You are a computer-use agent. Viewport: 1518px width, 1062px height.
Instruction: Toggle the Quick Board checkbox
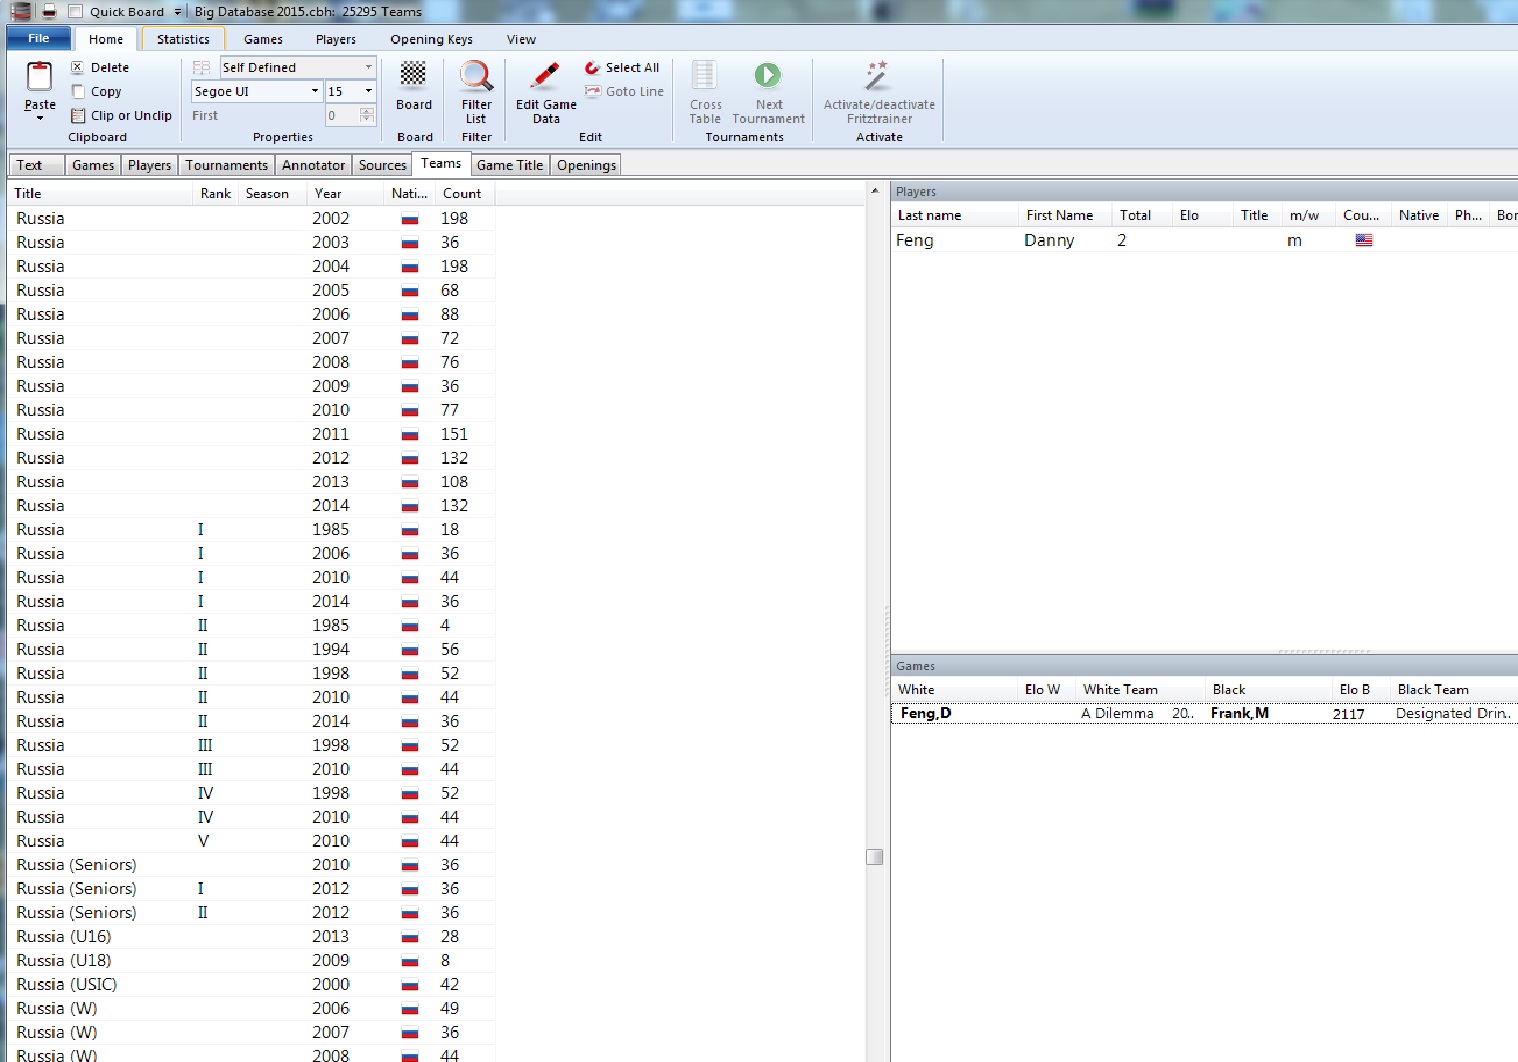tap(75, 11)
